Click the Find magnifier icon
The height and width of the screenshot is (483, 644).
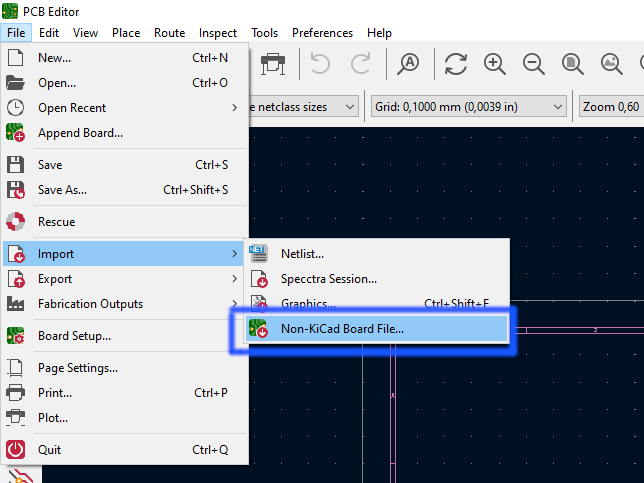408,64
